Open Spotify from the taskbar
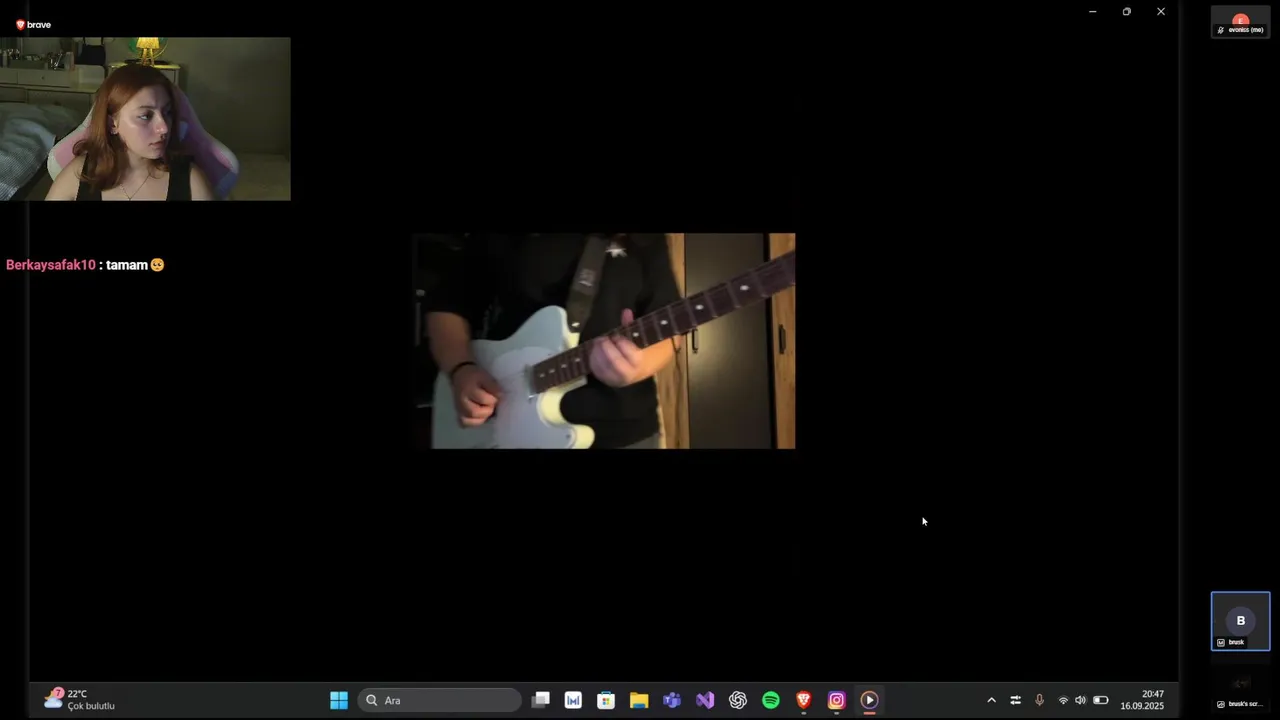Image resolution: width=1280 pixels, height=720 pixels. (x=771, y=700)
